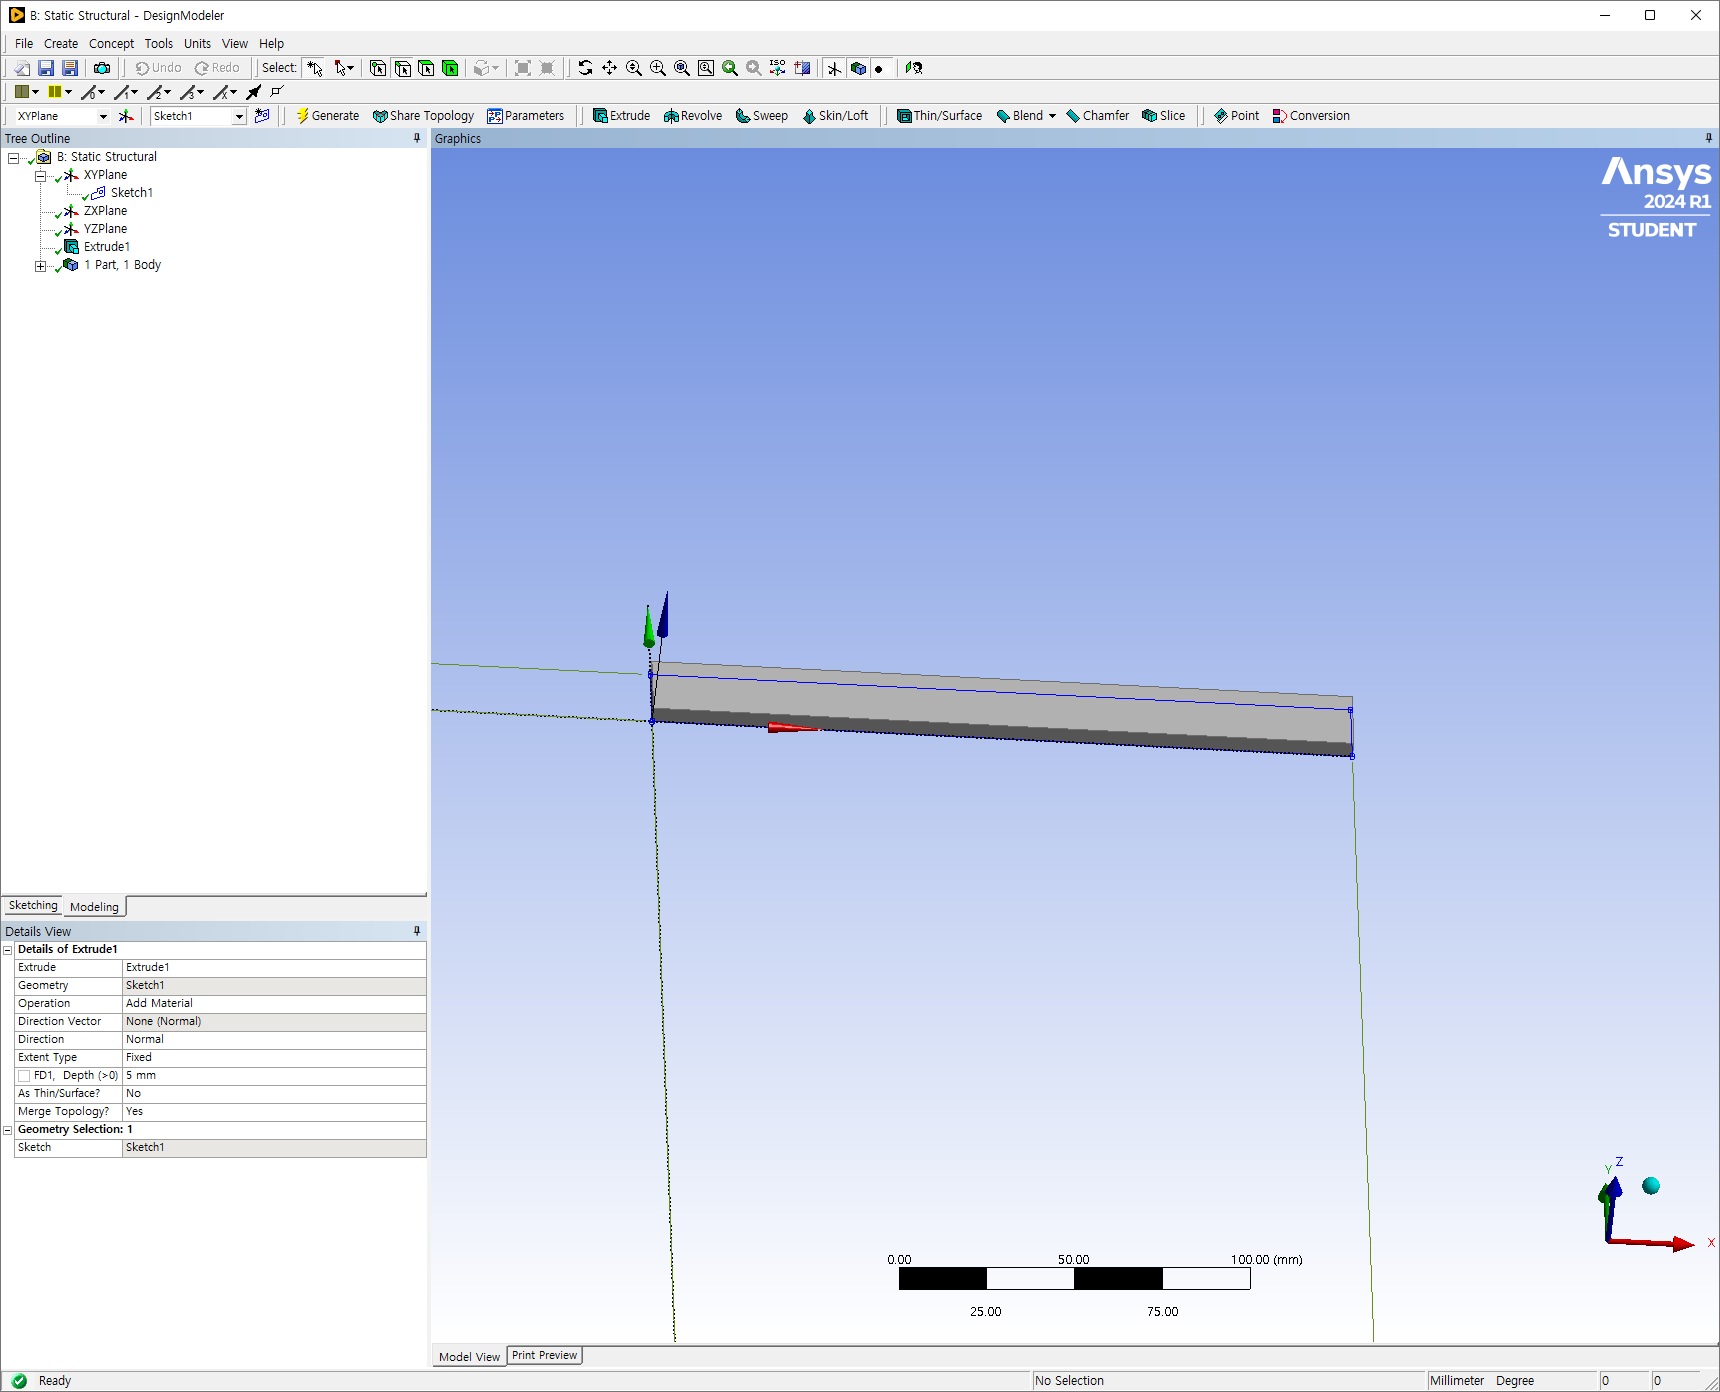
Task: Click the camera image capture icon
Action: [x=102, y=68]
